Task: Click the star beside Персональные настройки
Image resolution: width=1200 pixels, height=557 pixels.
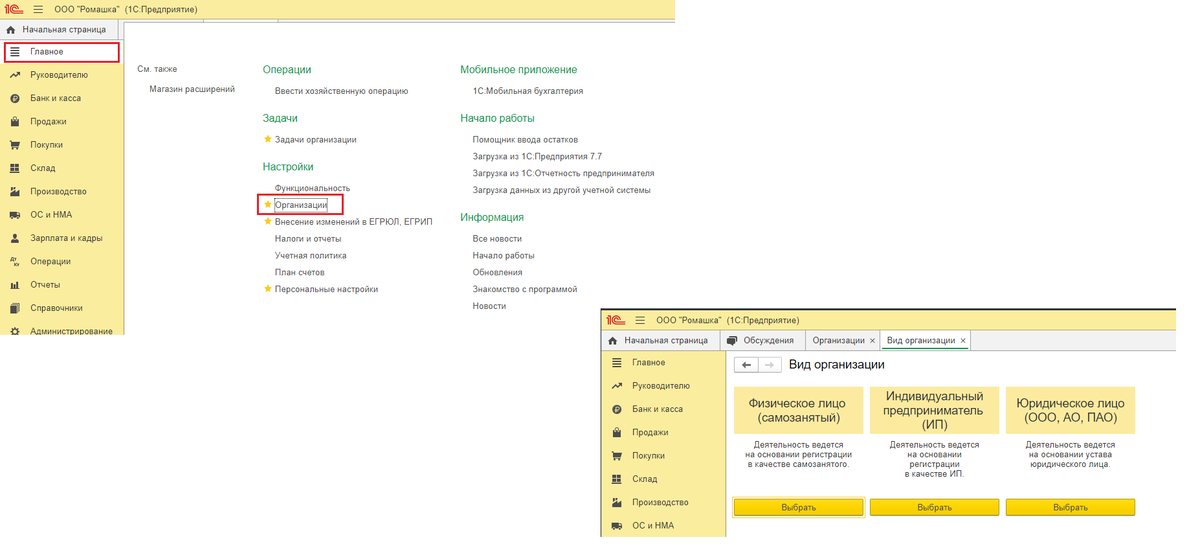Action: coord(267,289)
